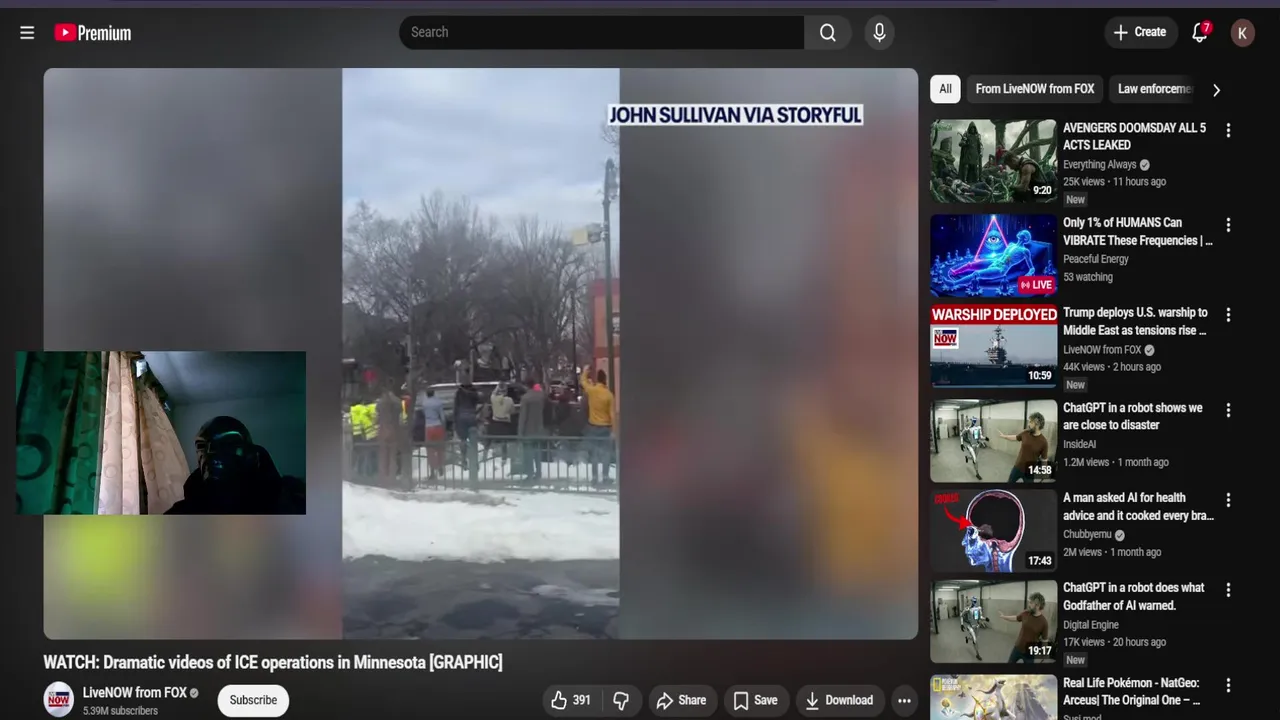Open the account avatar K menu
This screenshot has height=720, width=1280.
1242,33
